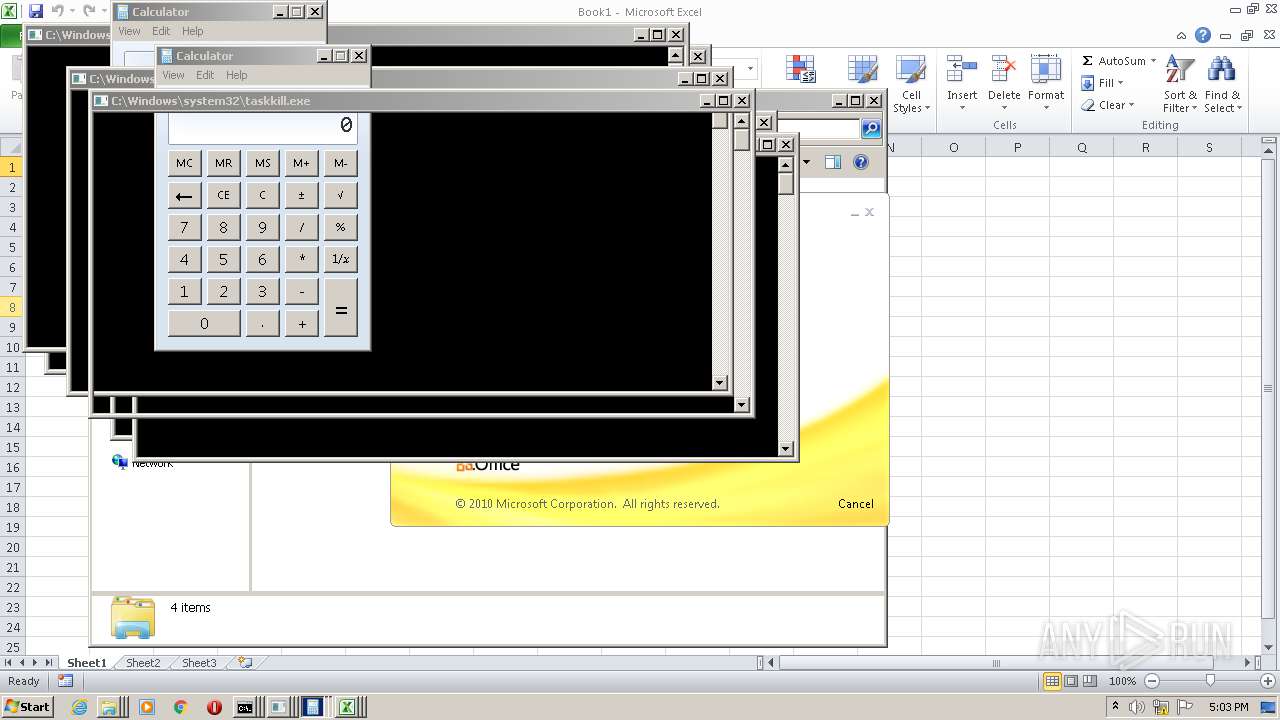The image size is (1280, 720).
Task: Click the Insert cells icon
Action: click(962, 69)
